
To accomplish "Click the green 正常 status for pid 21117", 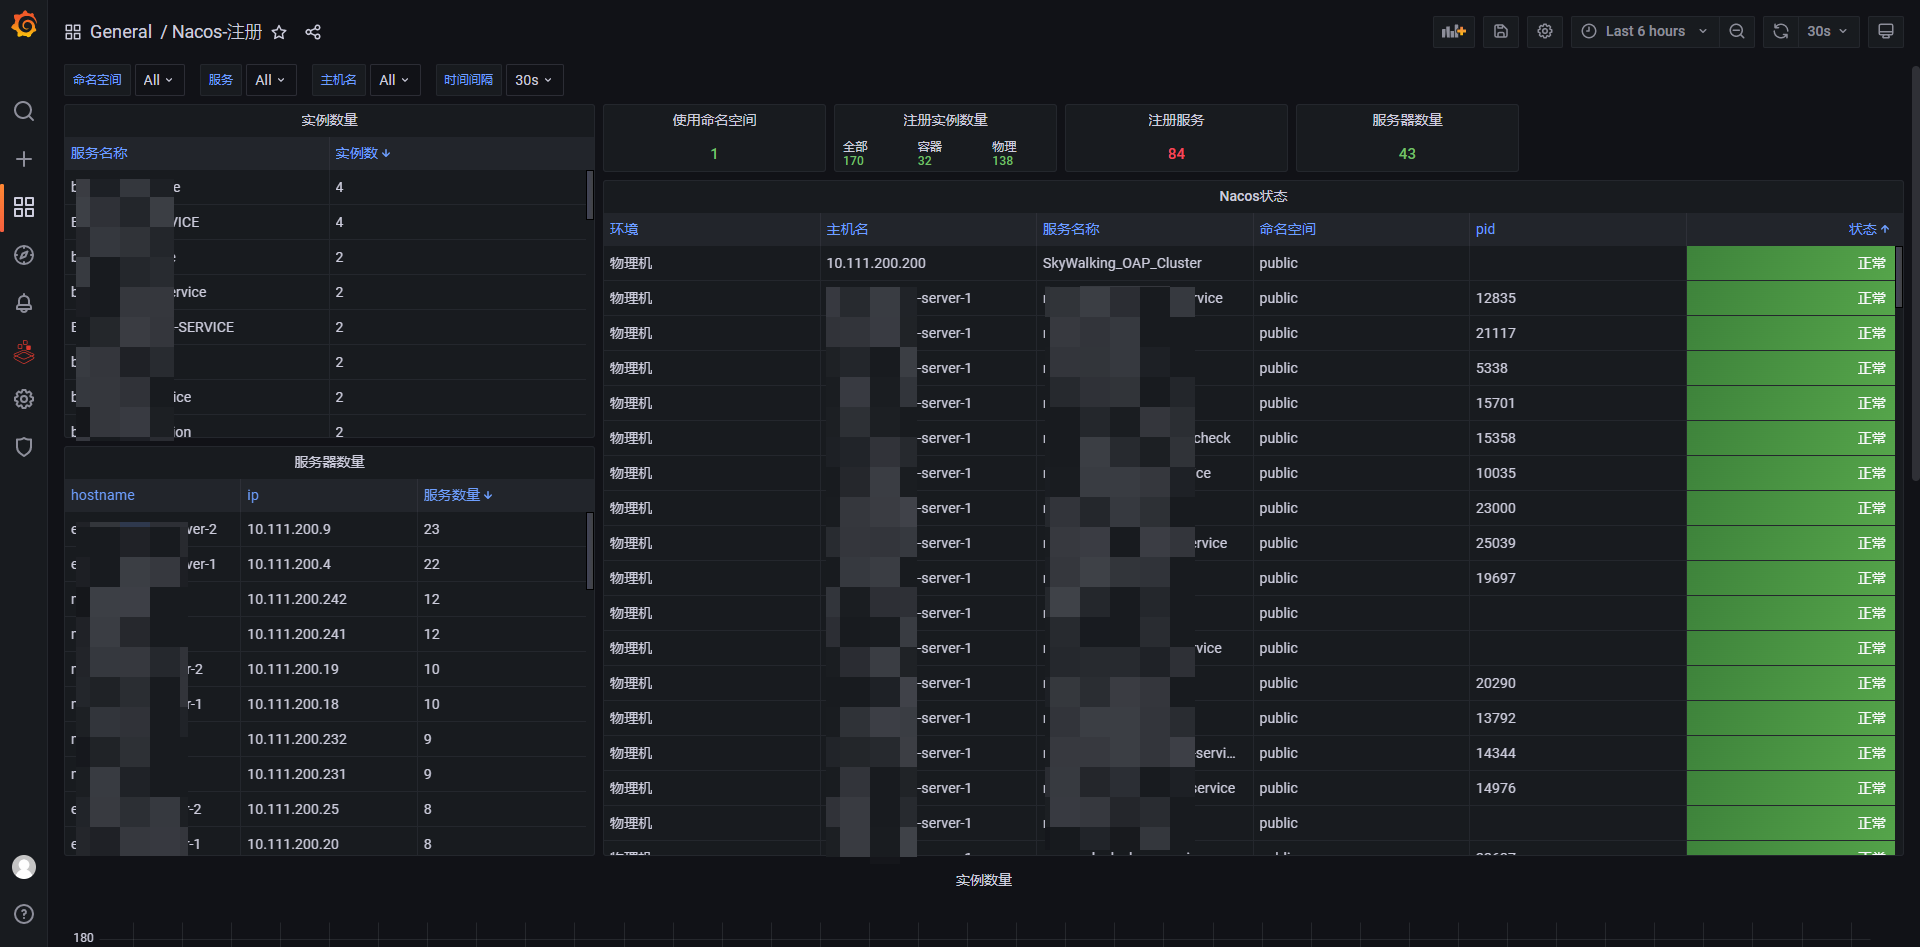I will (1790, 333).
